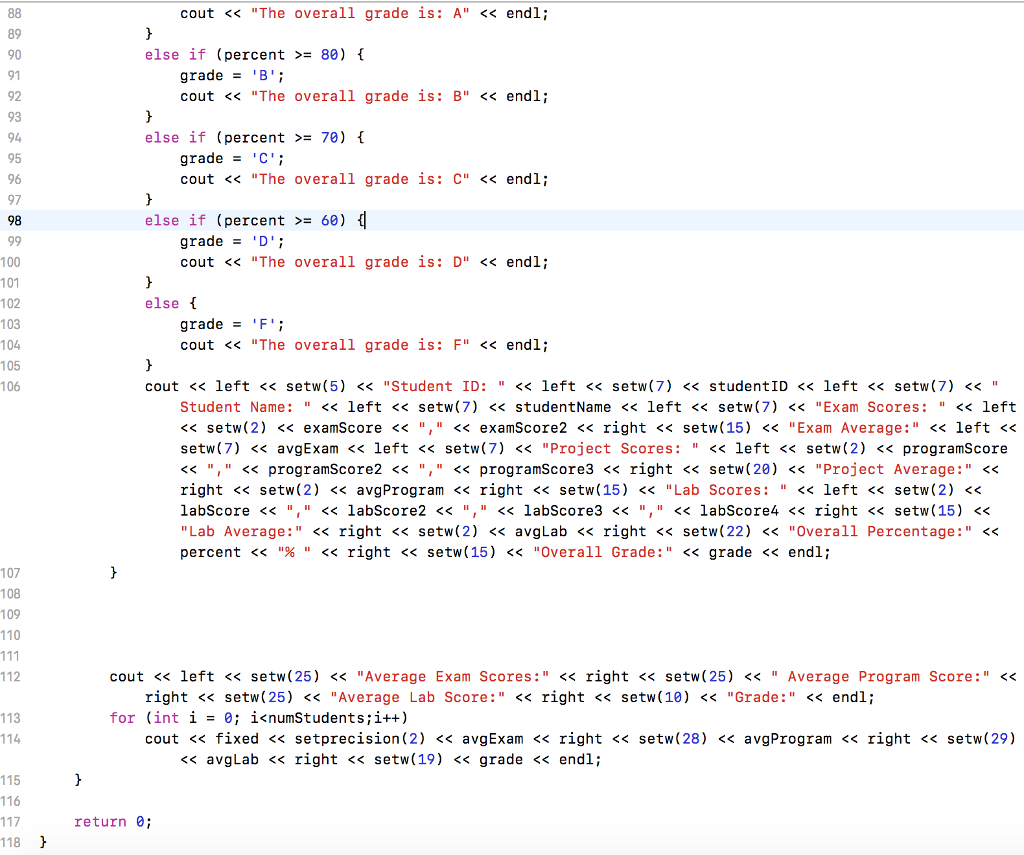Click line number 94 in the gutter
Screen dimensions: 1024x855
click(x=14, y=138)
